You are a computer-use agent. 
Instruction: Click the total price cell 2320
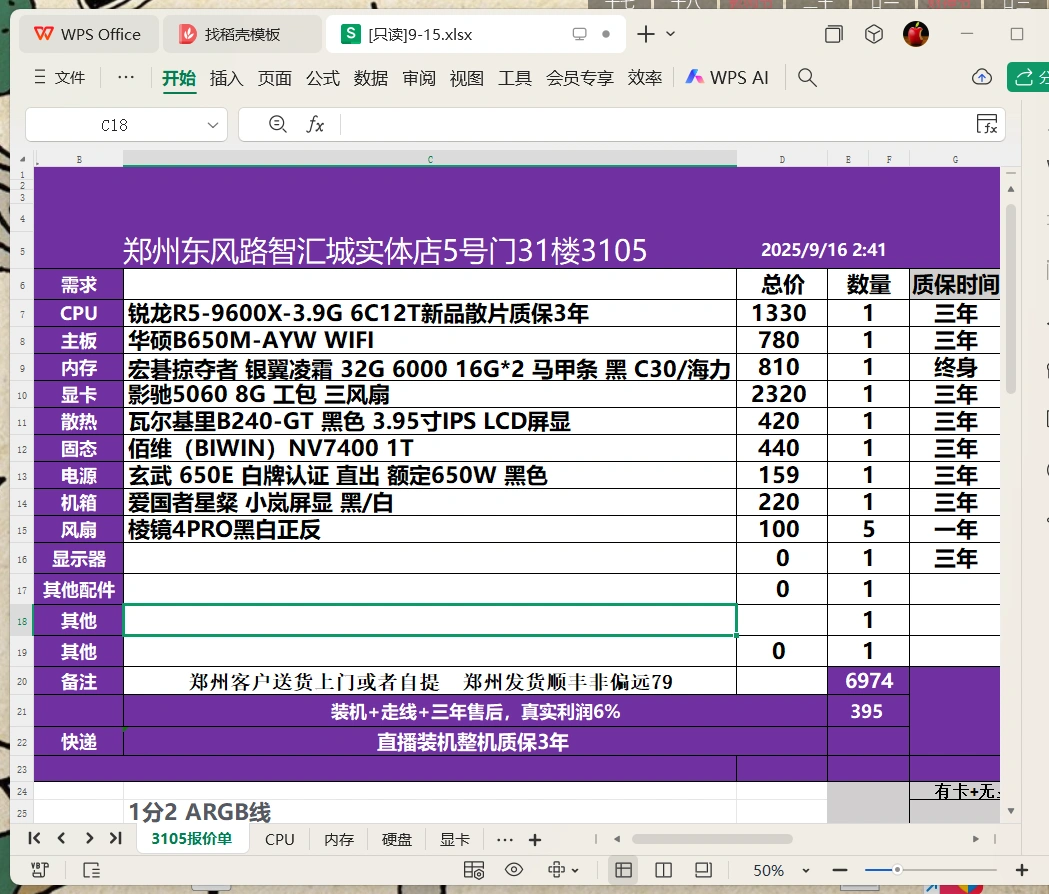point(782,395)
